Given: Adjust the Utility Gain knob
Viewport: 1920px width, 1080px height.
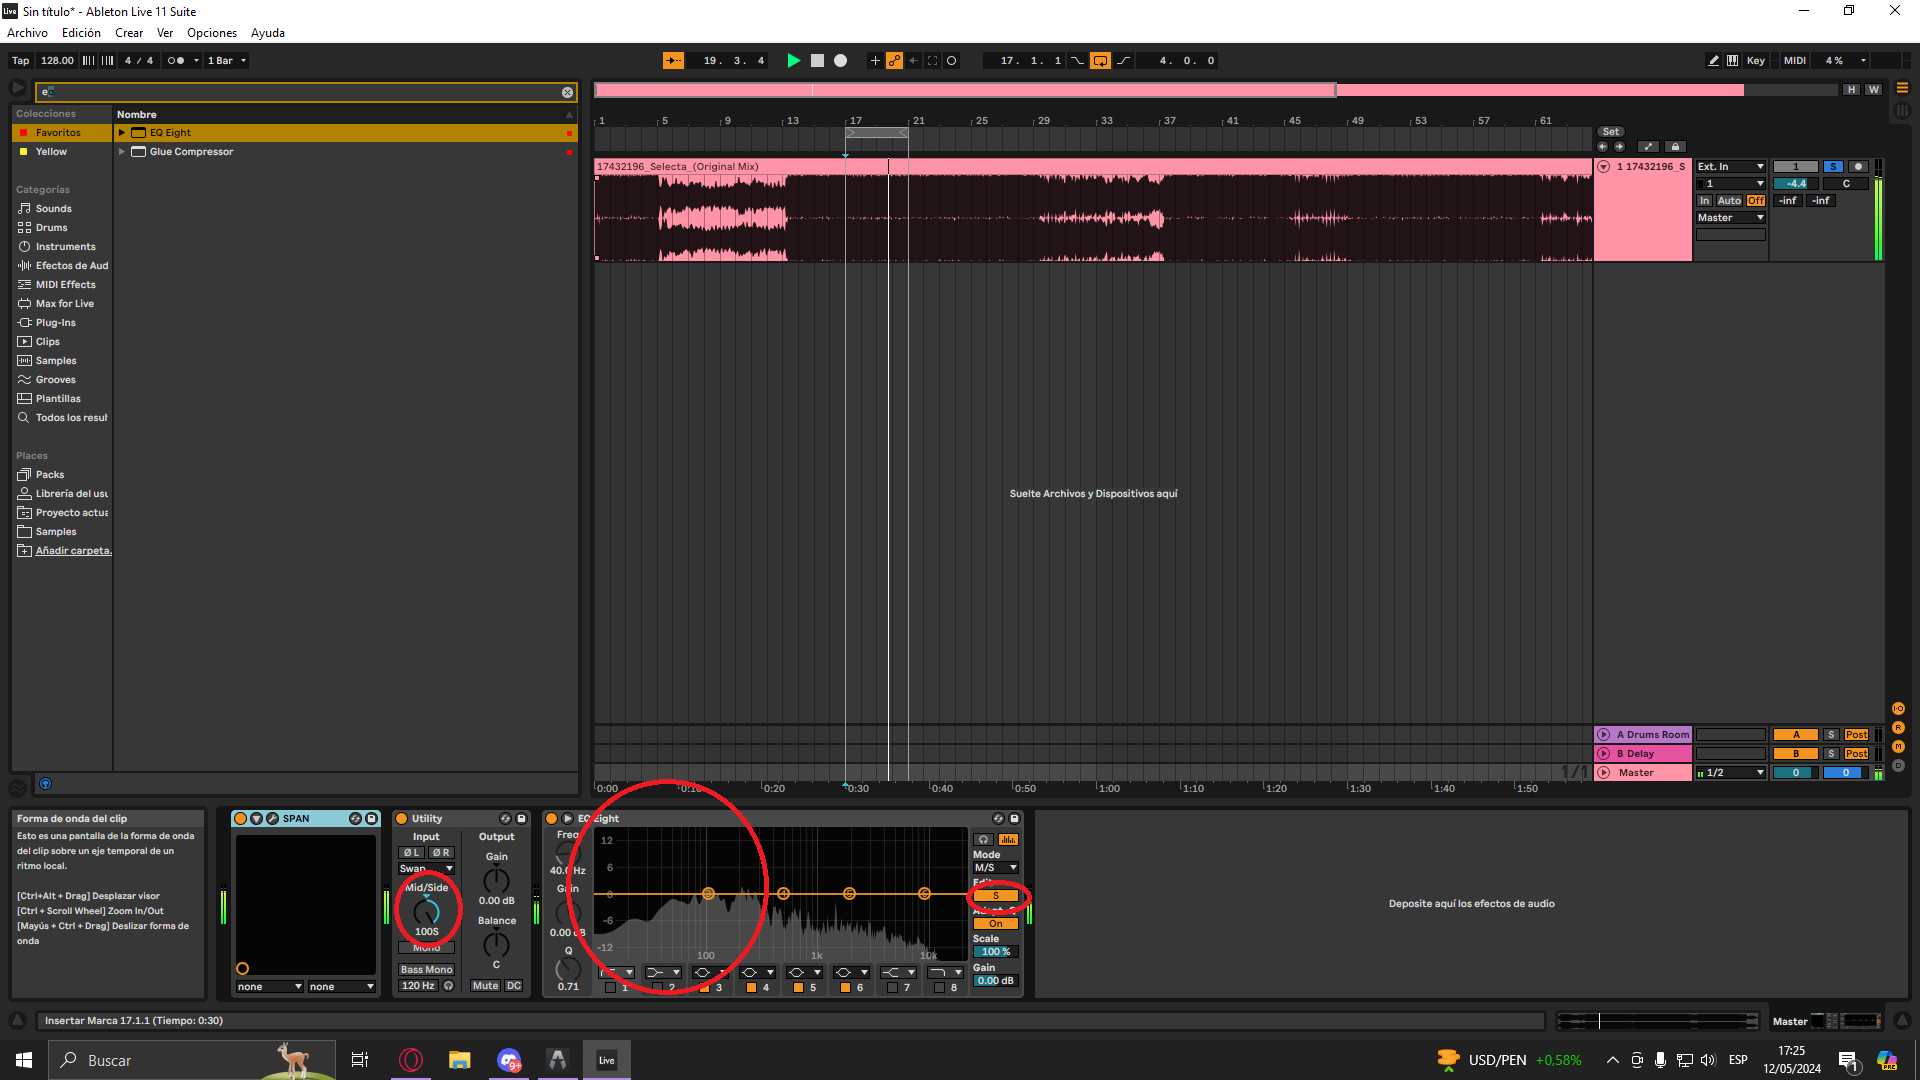Looking at the screenshot, I should tap(497, 881).
